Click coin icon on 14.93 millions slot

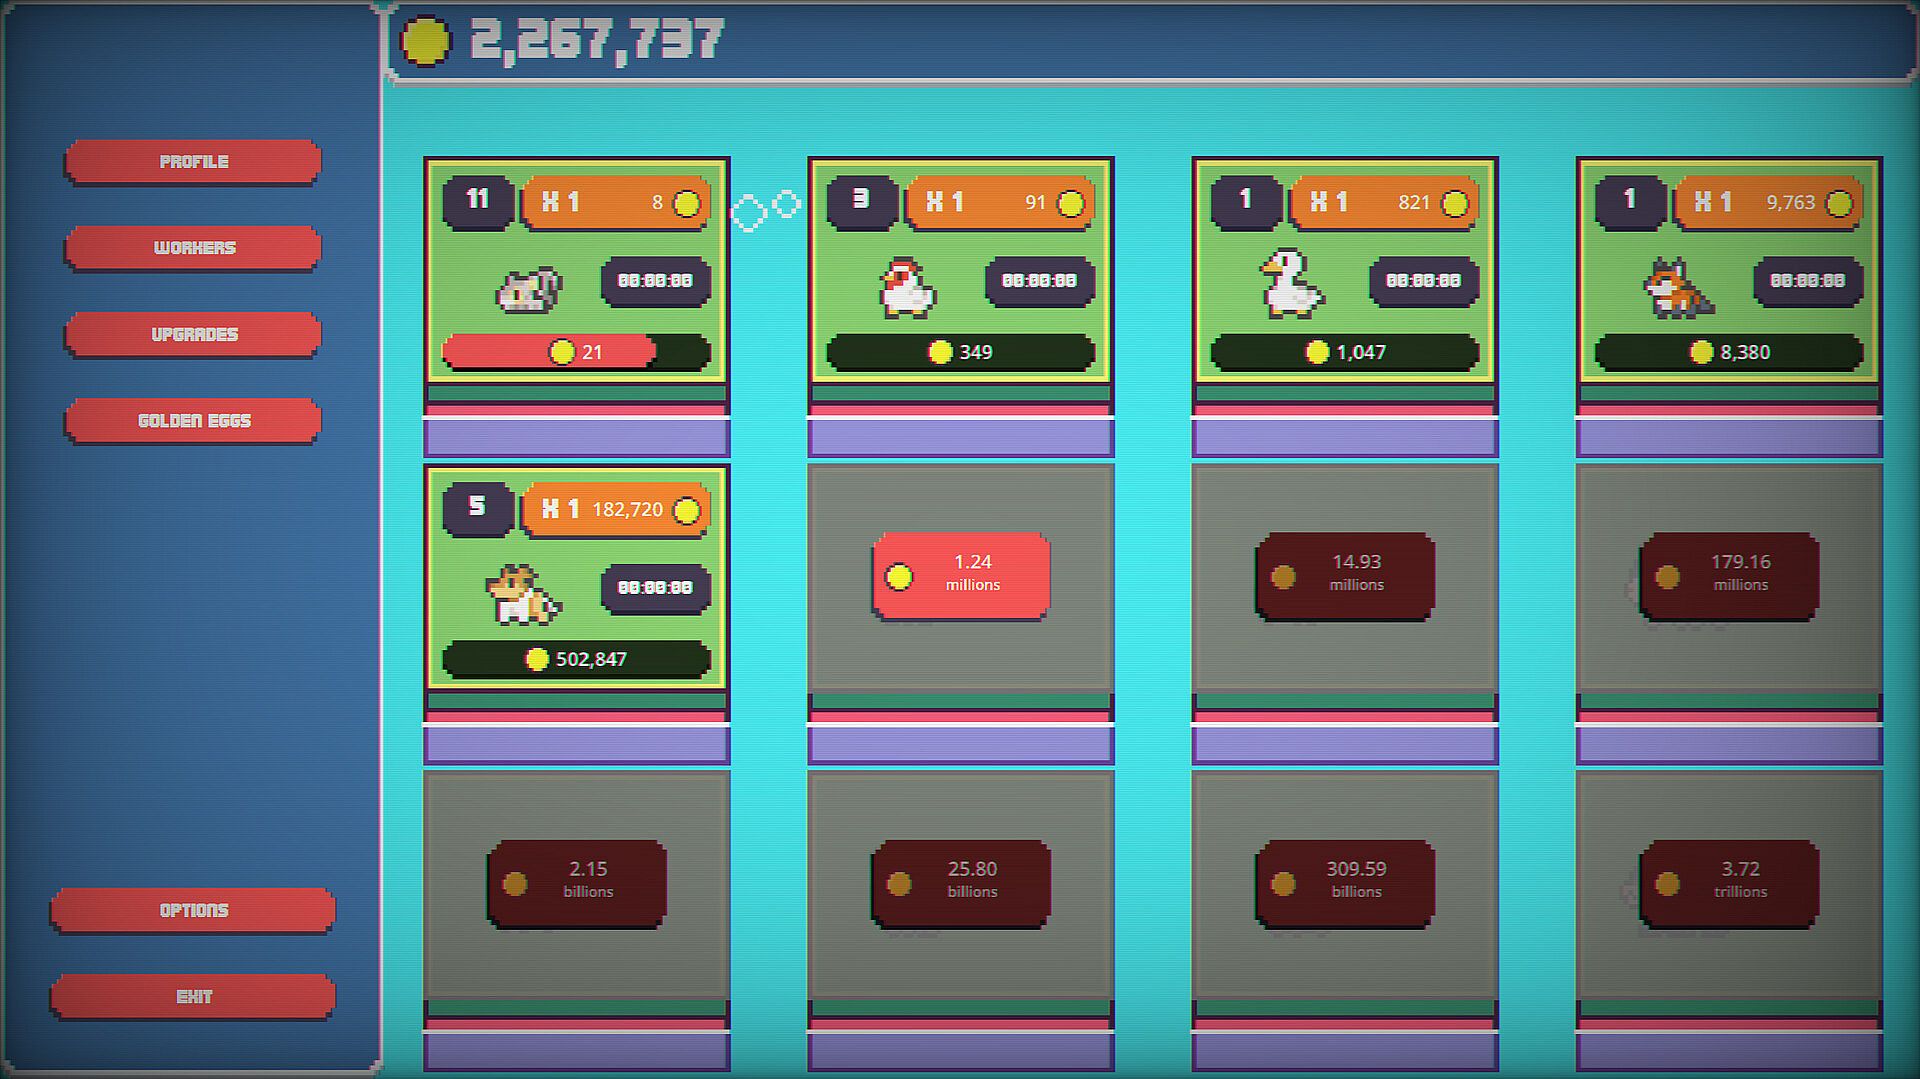(1283, 577)
